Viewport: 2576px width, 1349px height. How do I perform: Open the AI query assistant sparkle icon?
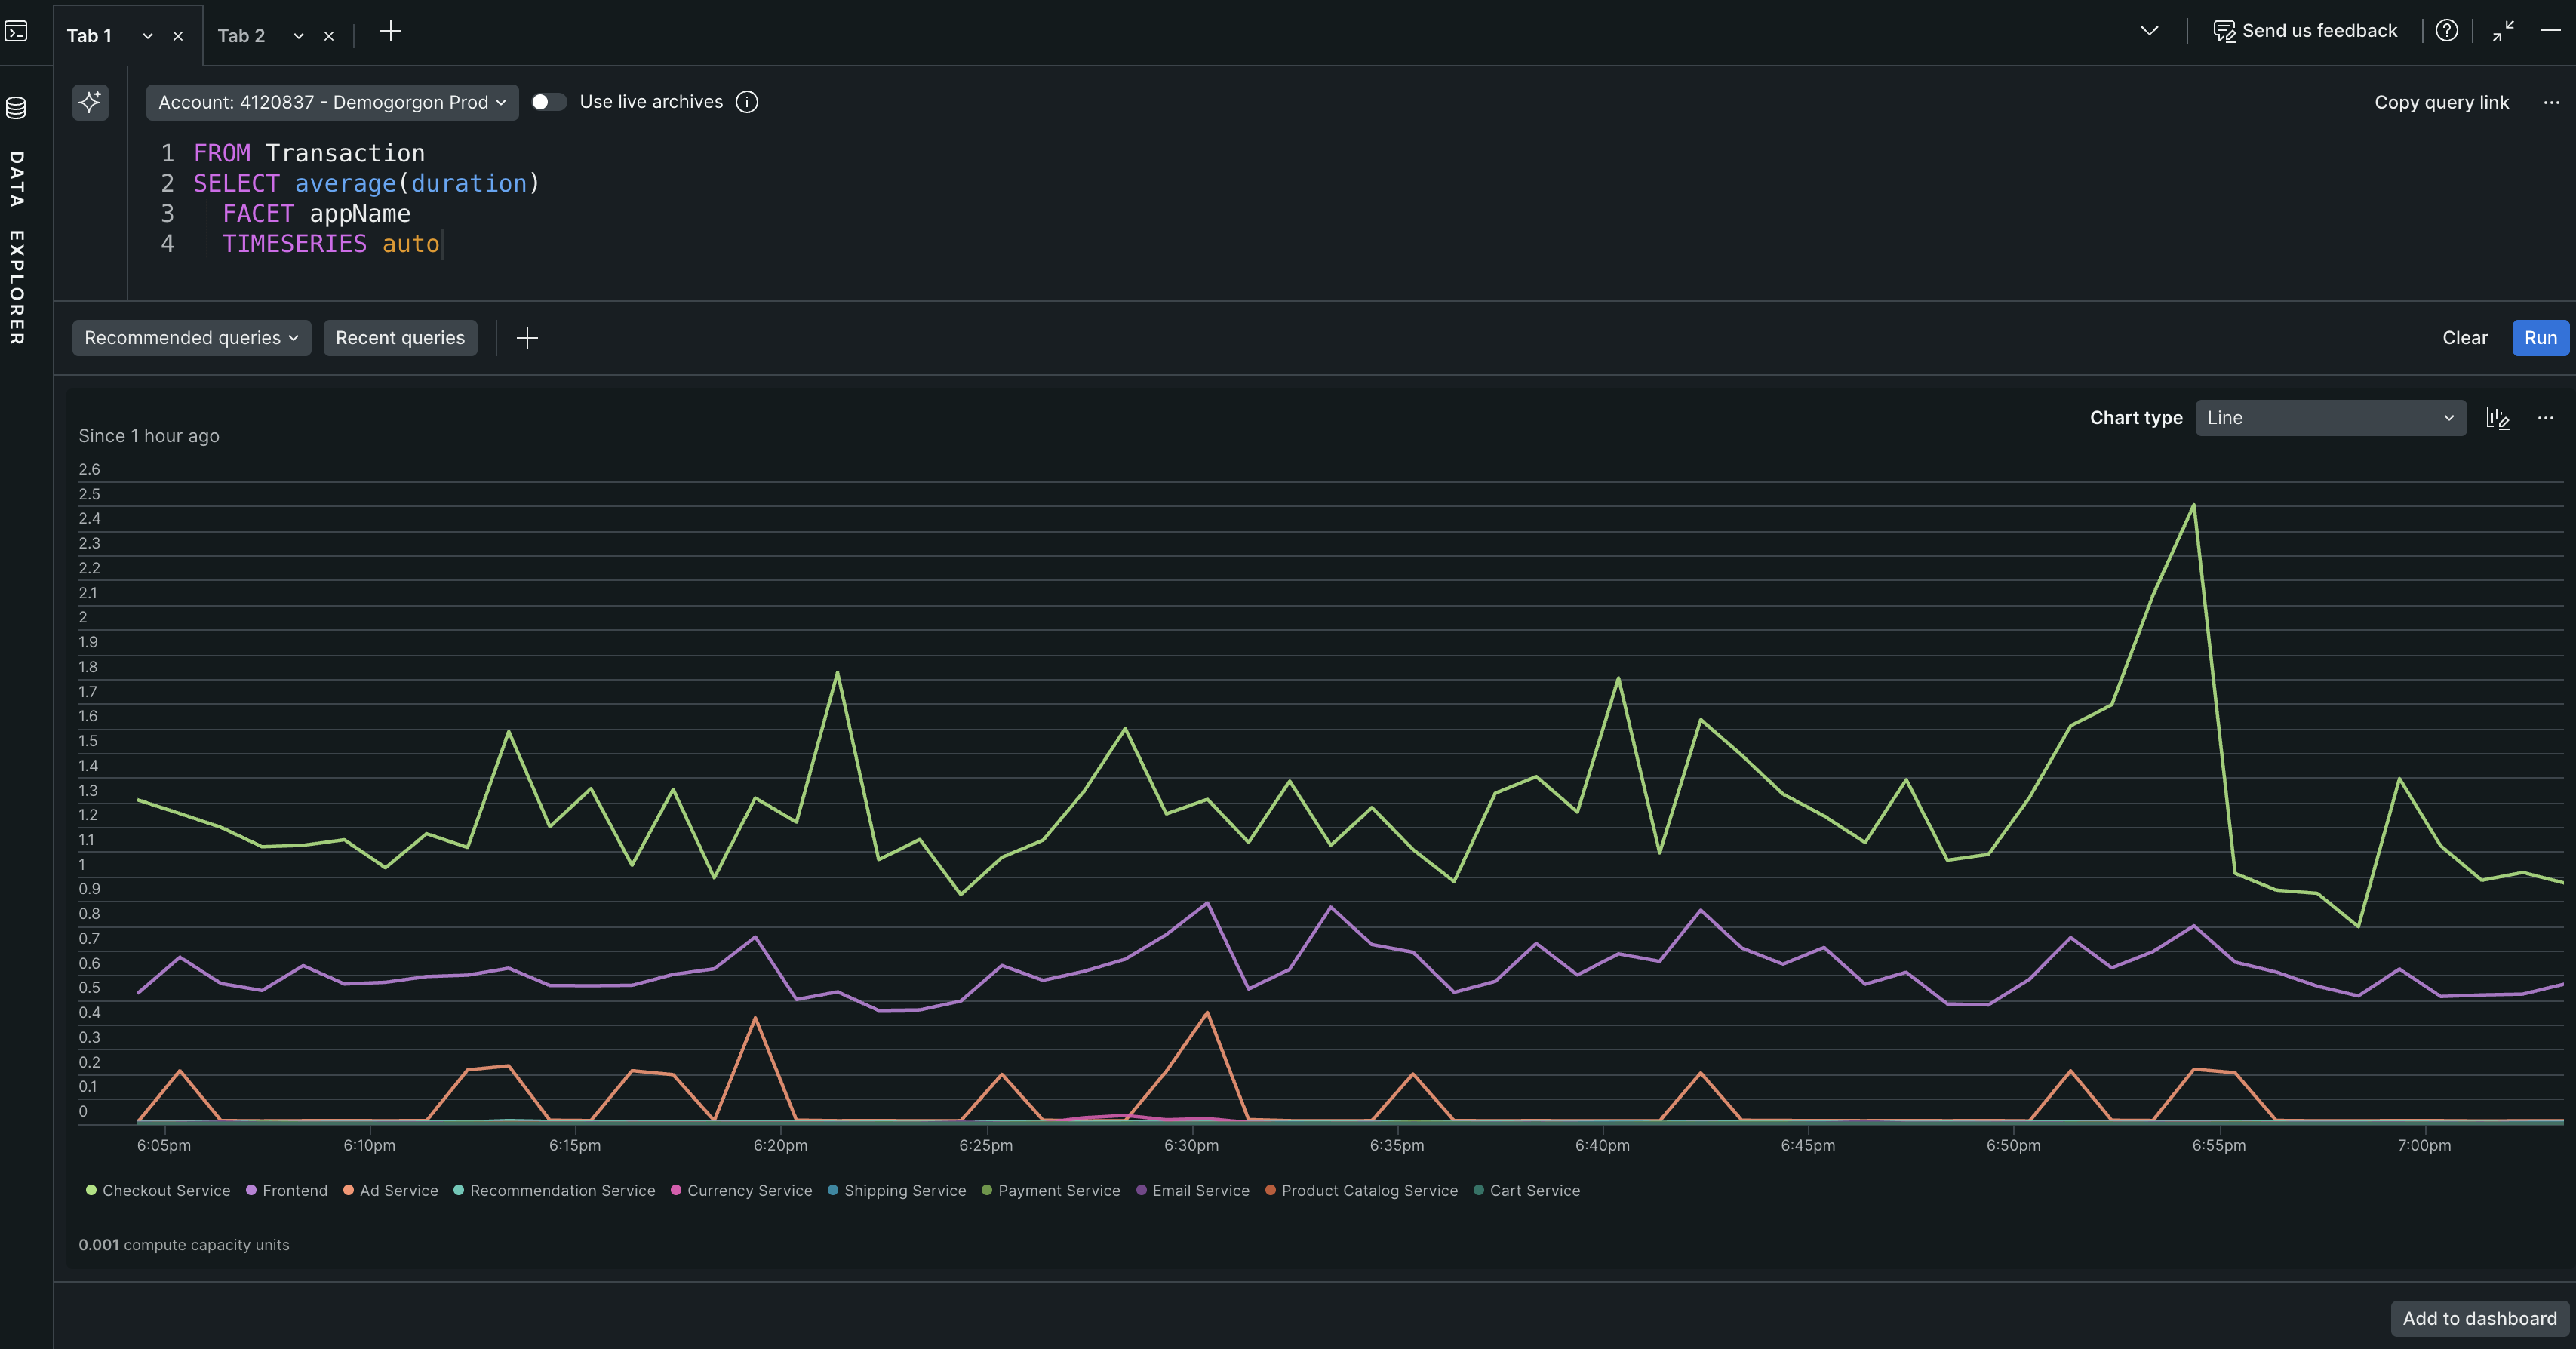(x=90, y=102)
